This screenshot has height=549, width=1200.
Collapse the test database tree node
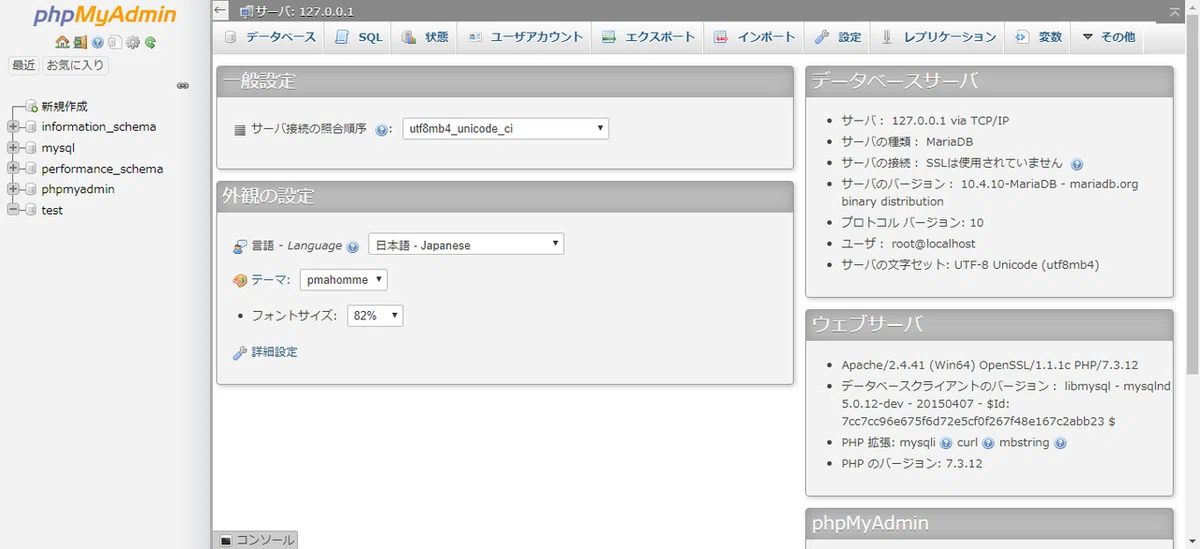13,210
